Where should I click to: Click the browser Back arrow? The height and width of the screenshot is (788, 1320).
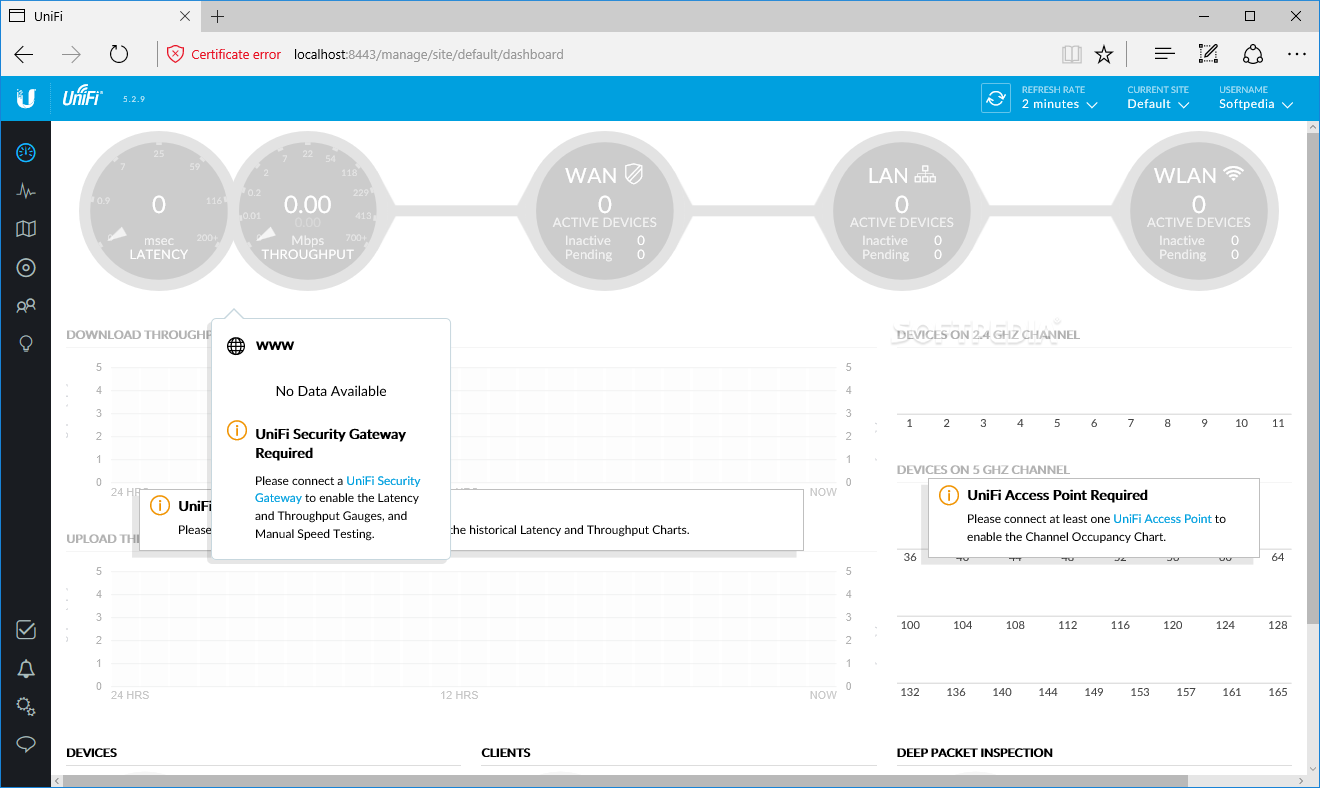pos(24,54)
